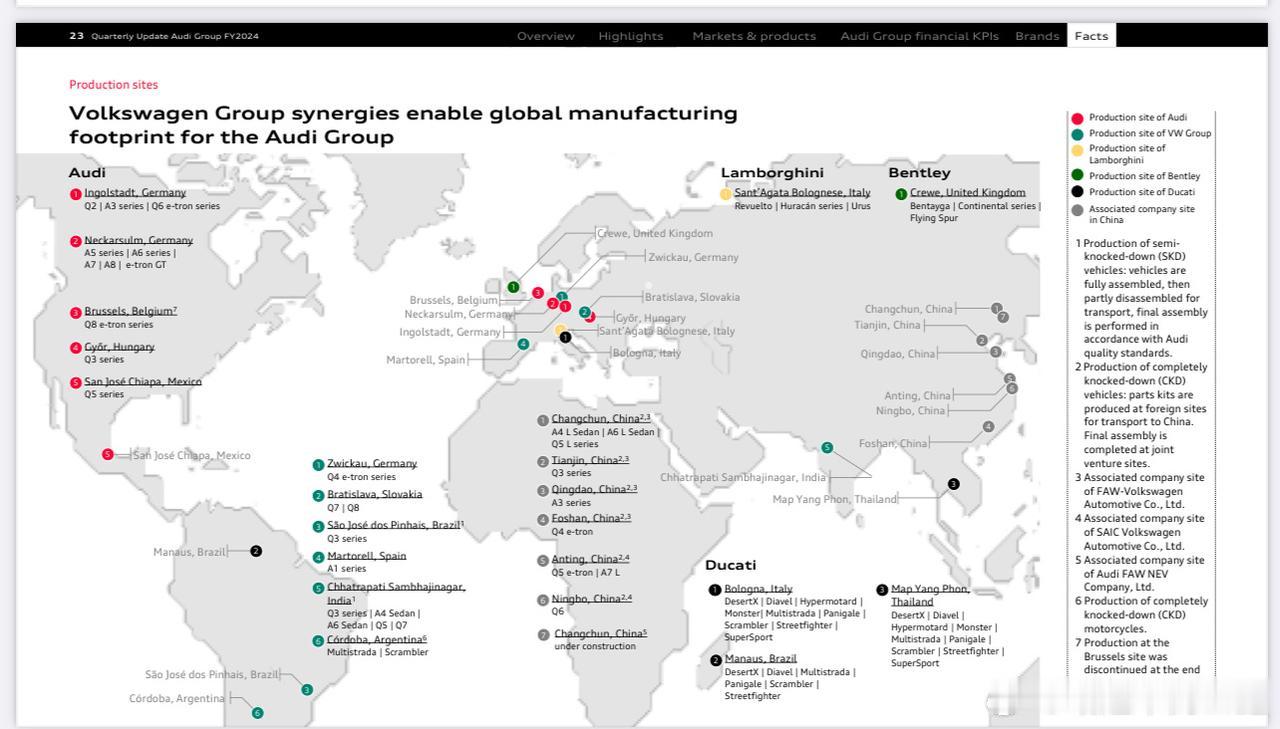Image resolution: width=1280 pixels, height=729 pixels.
Task: Click "Quarterly Update Audi Group FY2024" header text
Action: tap(175, 36)
